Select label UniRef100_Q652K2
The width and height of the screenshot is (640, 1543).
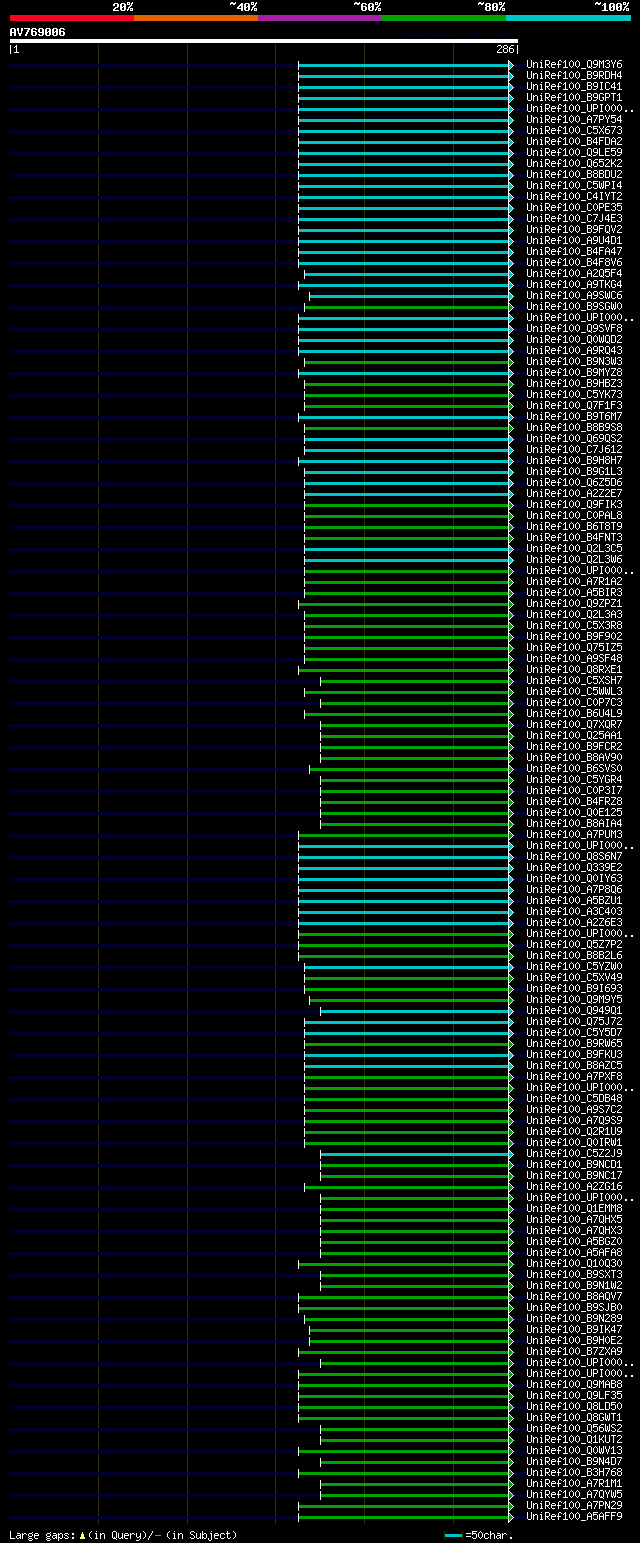pyautogui.click(x=574, y=163)
